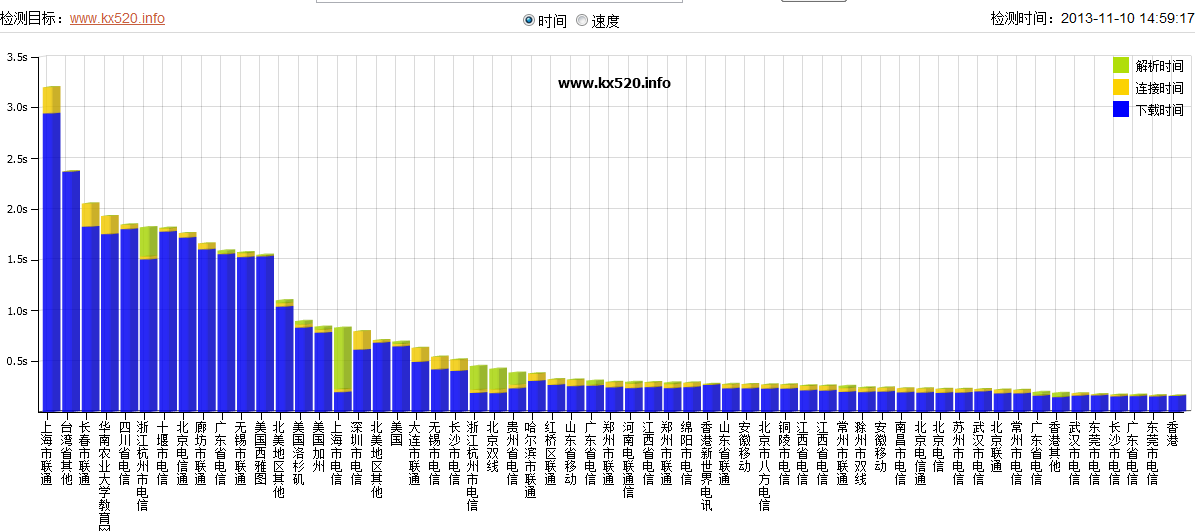Image resolution: width=1195 pixels, height=531 pixels.
Task: Click the tallest bar for 上海市联通
Action: (x=51, y=260)
